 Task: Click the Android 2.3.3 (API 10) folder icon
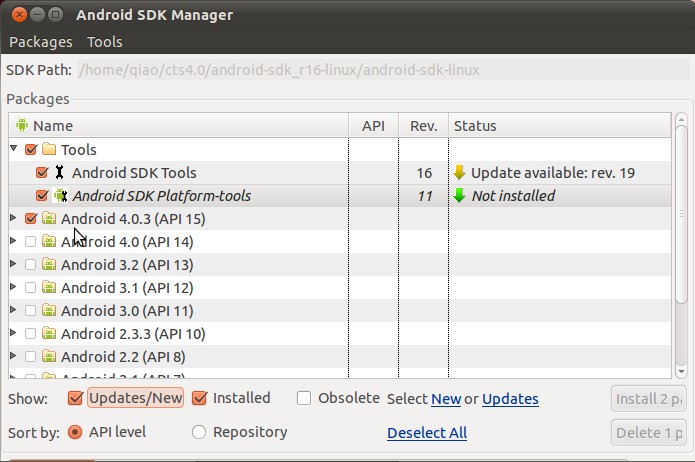click(x=49, y=333)
